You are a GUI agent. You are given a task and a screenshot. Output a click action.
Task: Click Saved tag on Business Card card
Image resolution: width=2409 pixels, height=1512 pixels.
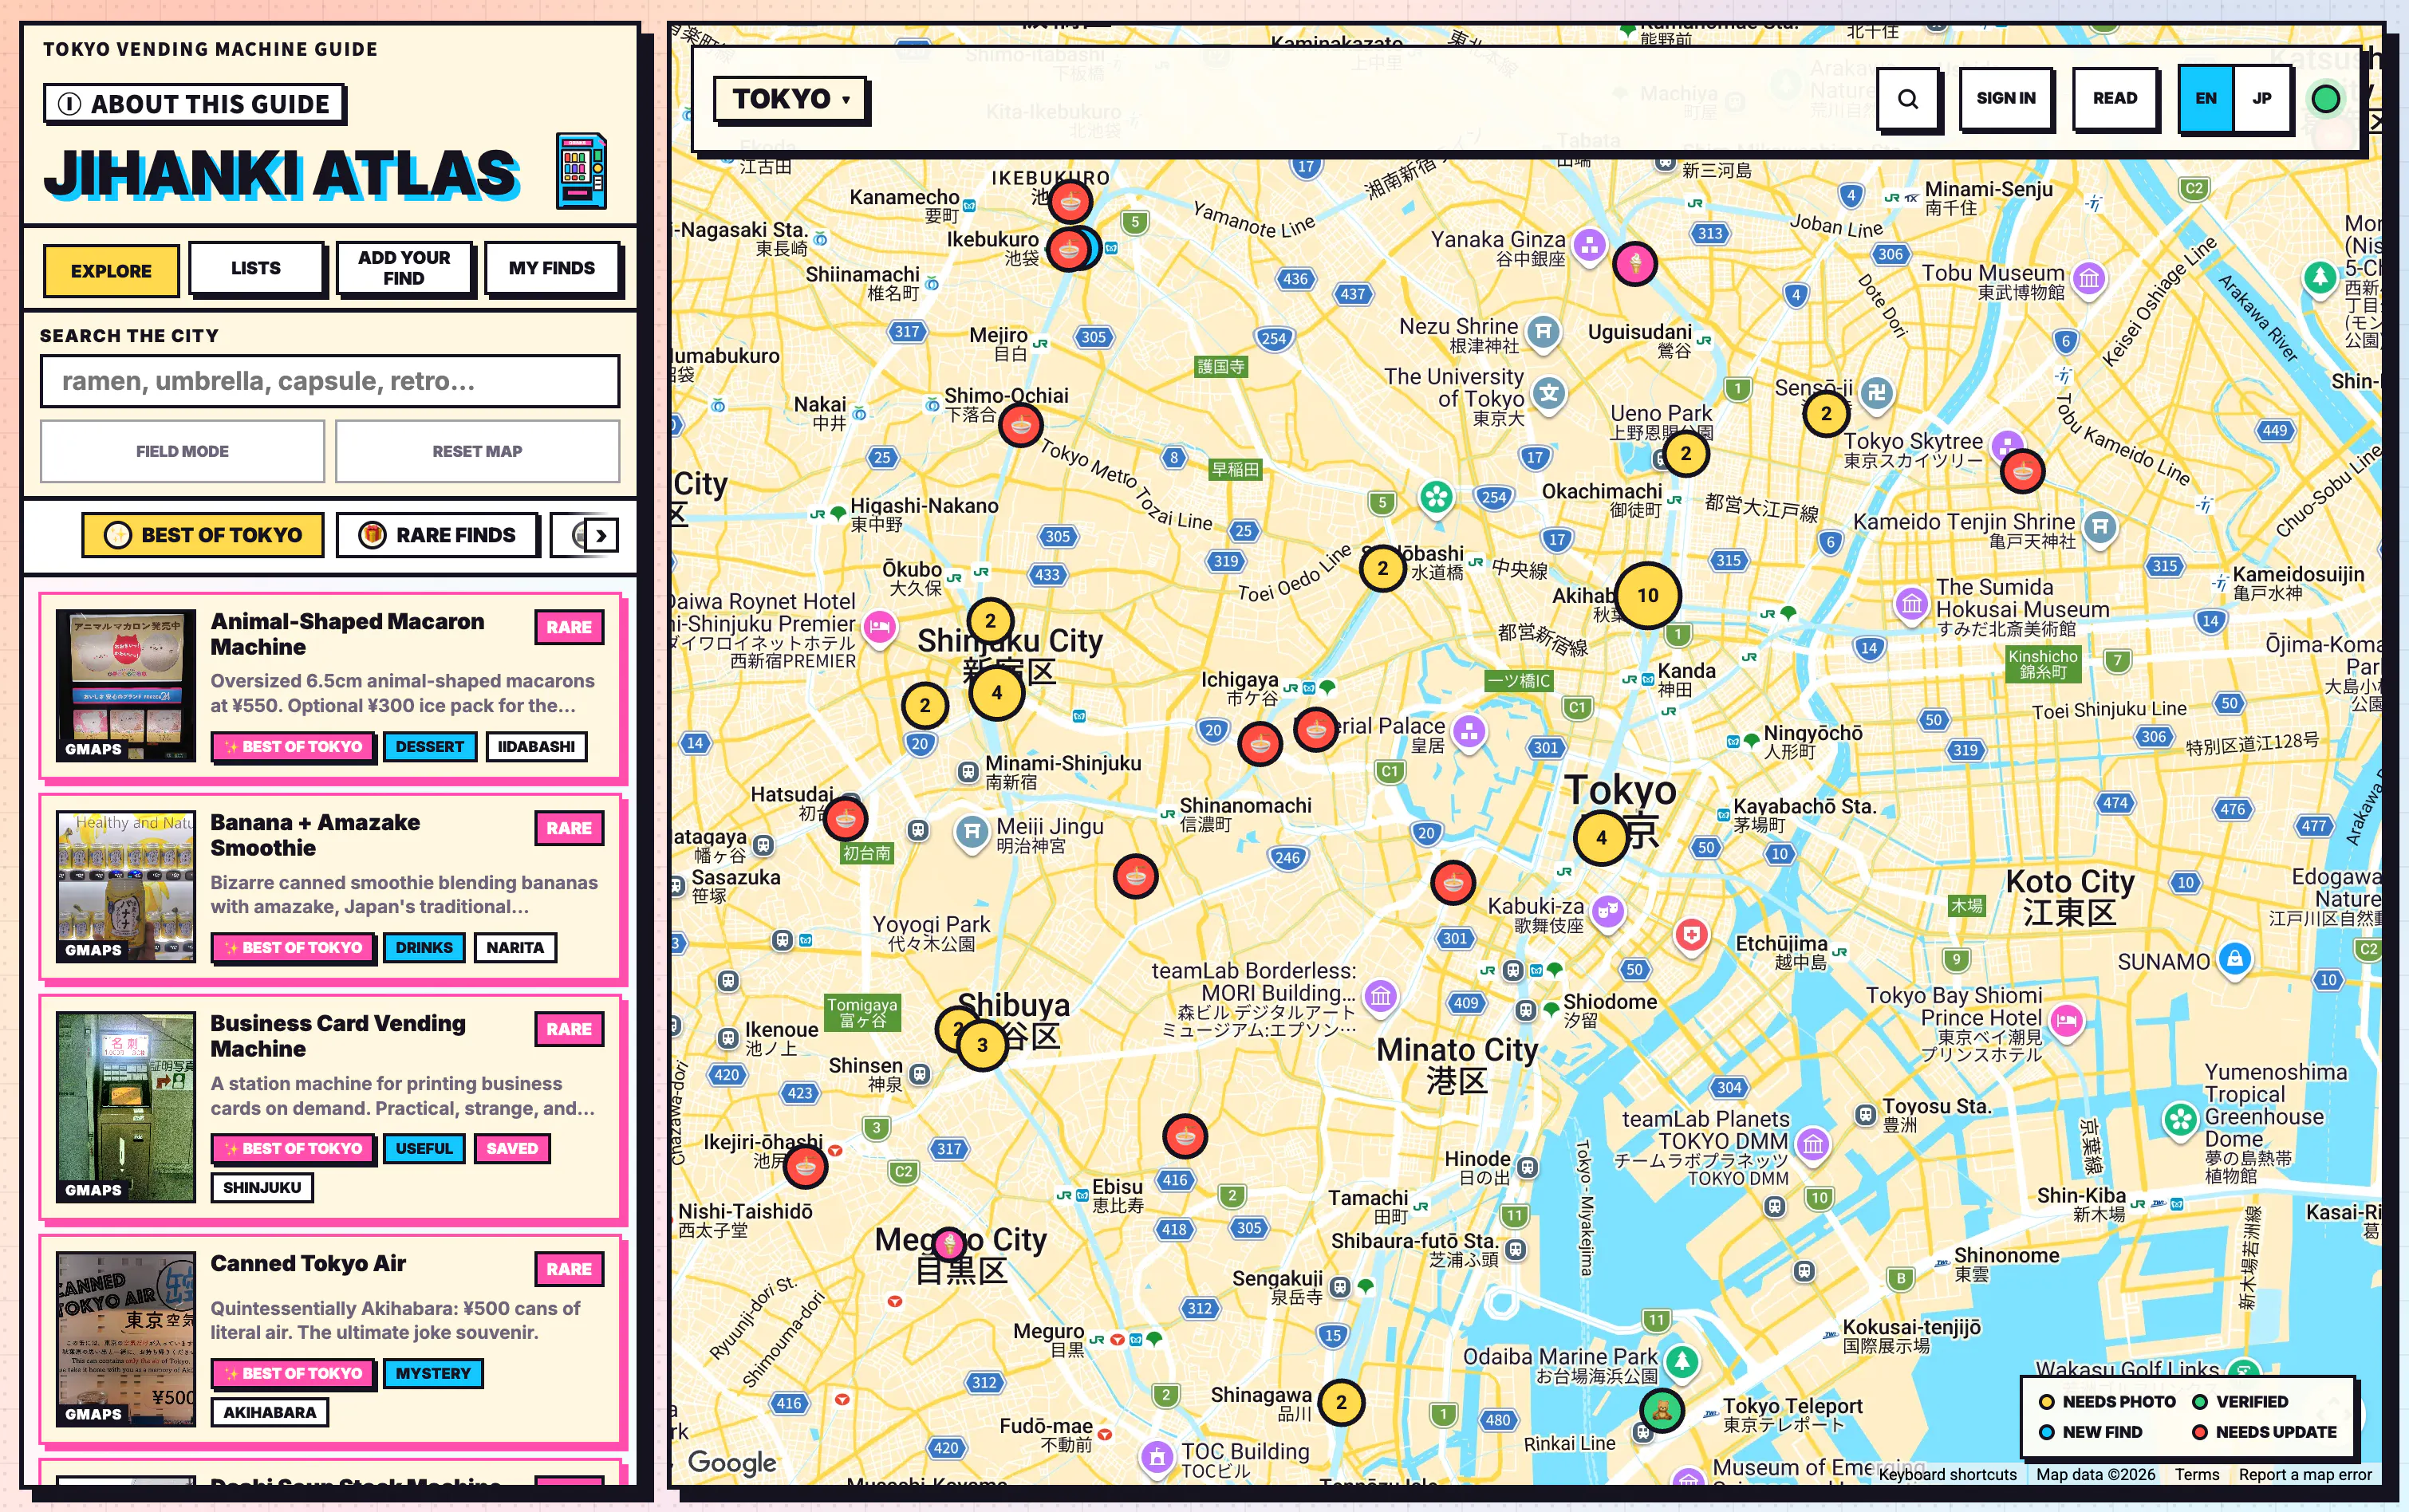(x=512, y=1148)
